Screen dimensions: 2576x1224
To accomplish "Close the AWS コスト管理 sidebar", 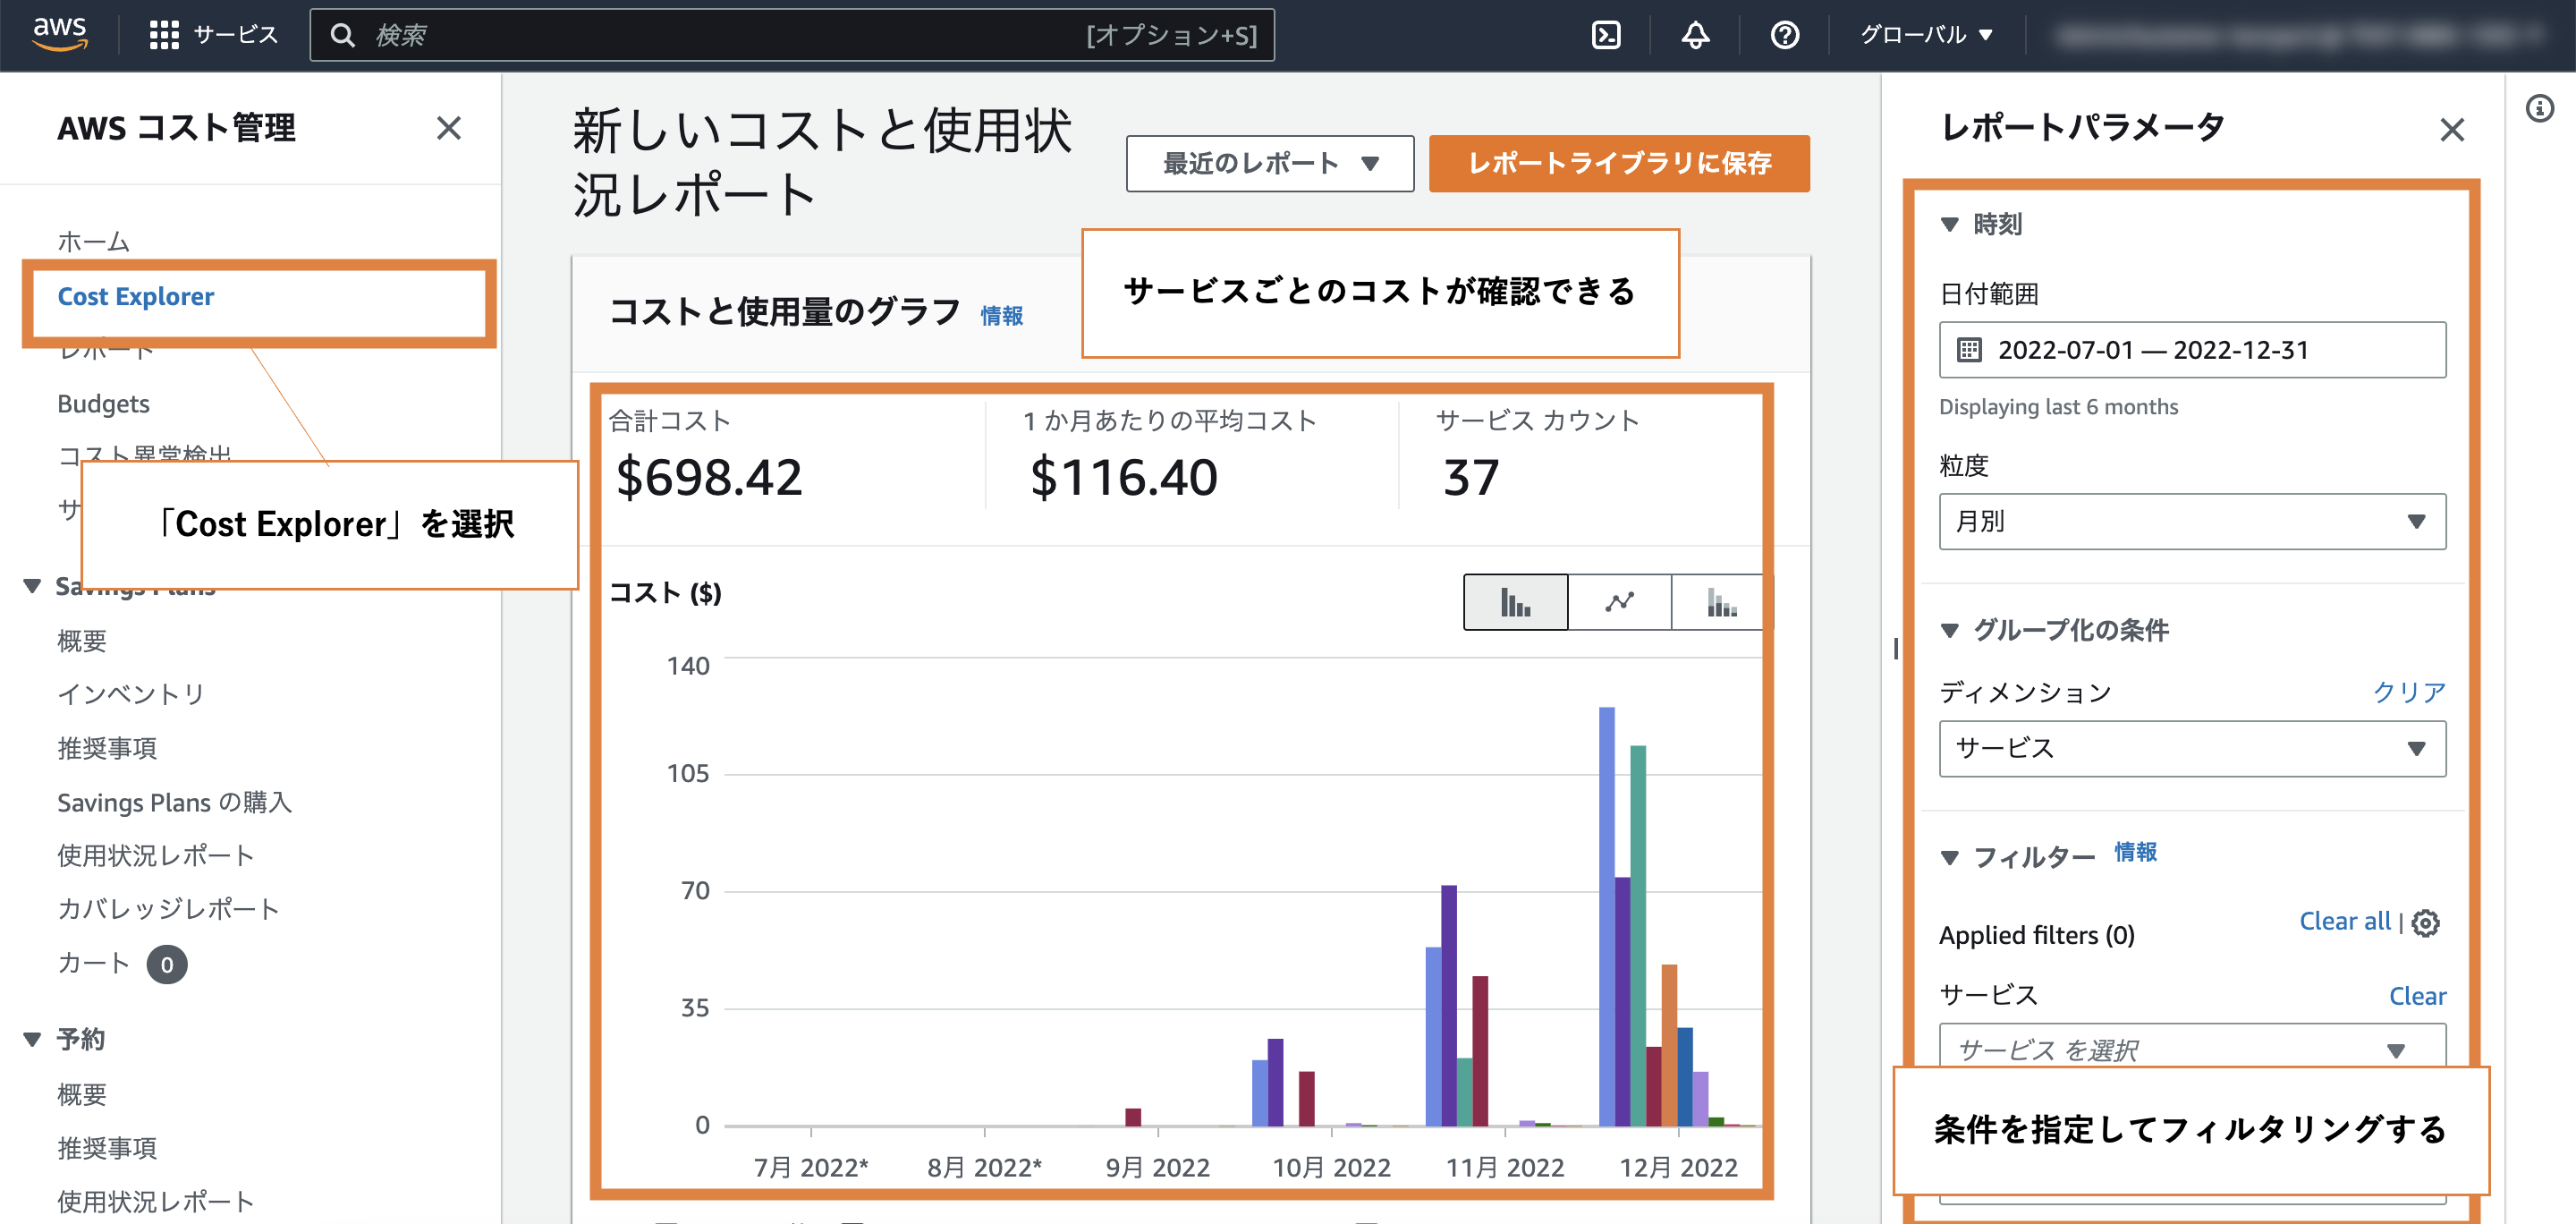I will coord(449,128).
